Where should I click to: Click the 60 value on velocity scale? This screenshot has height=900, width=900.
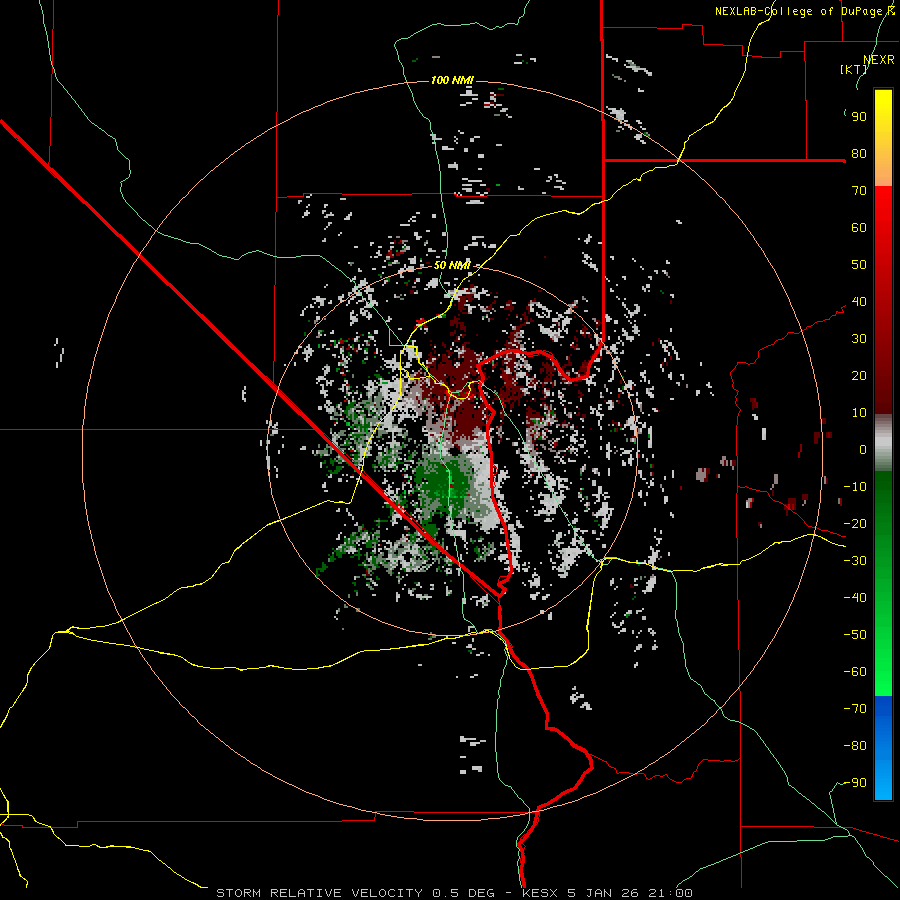pyautogui.click(x=859, y=228)
